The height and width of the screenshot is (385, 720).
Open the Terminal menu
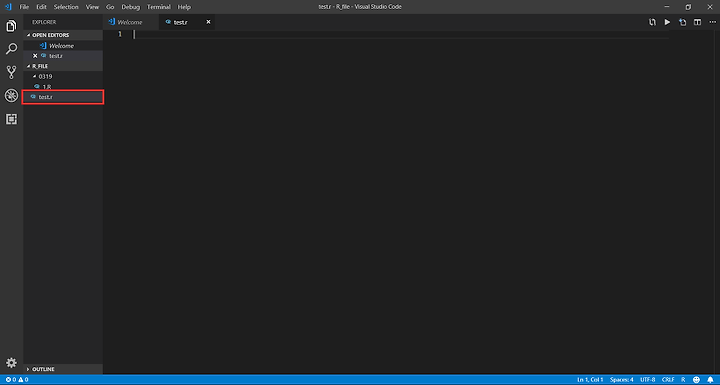click(159, 7)
